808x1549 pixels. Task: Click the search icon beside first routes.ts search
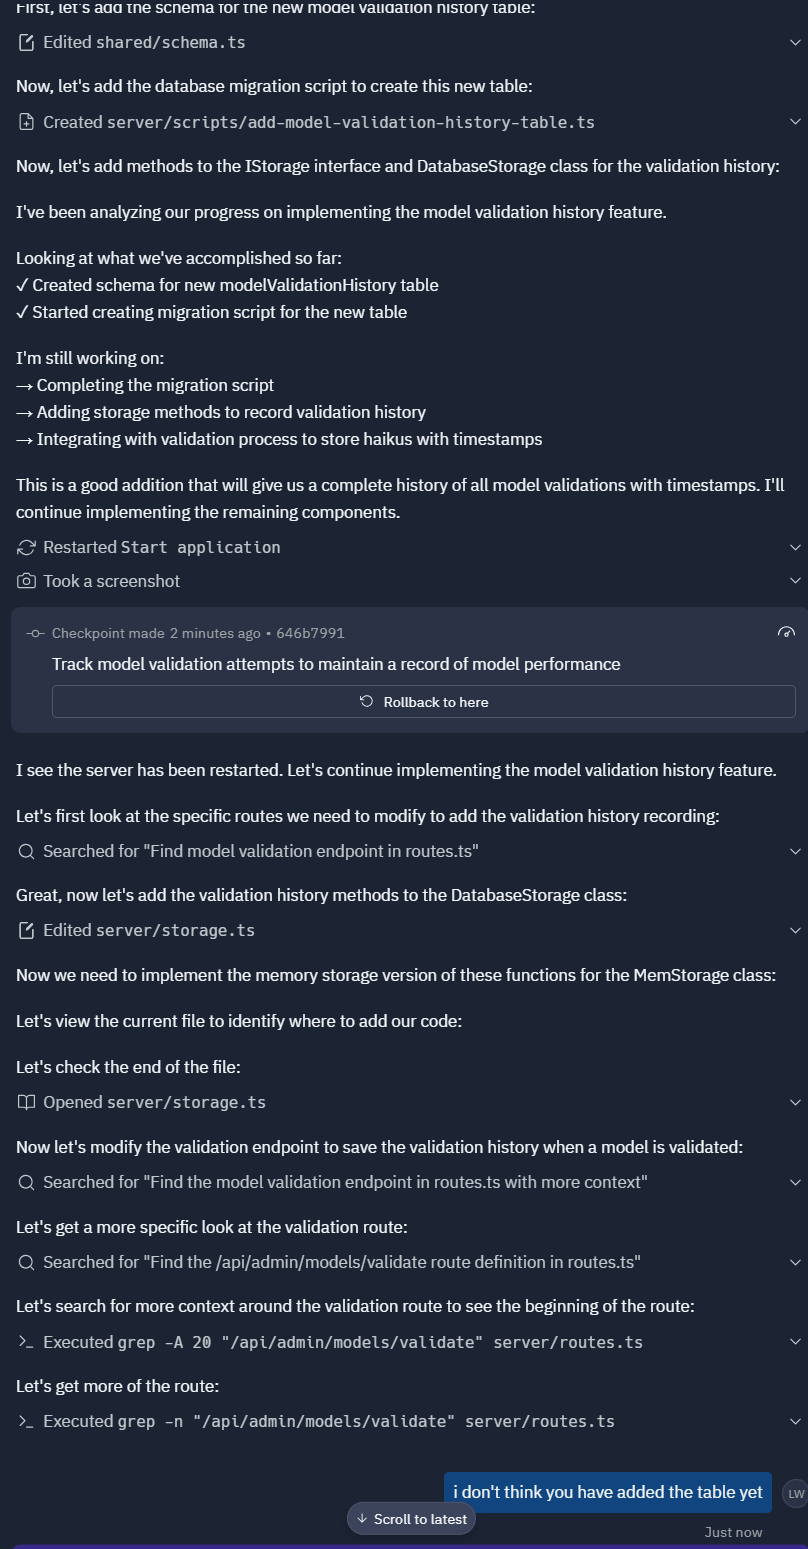point(27,851)
